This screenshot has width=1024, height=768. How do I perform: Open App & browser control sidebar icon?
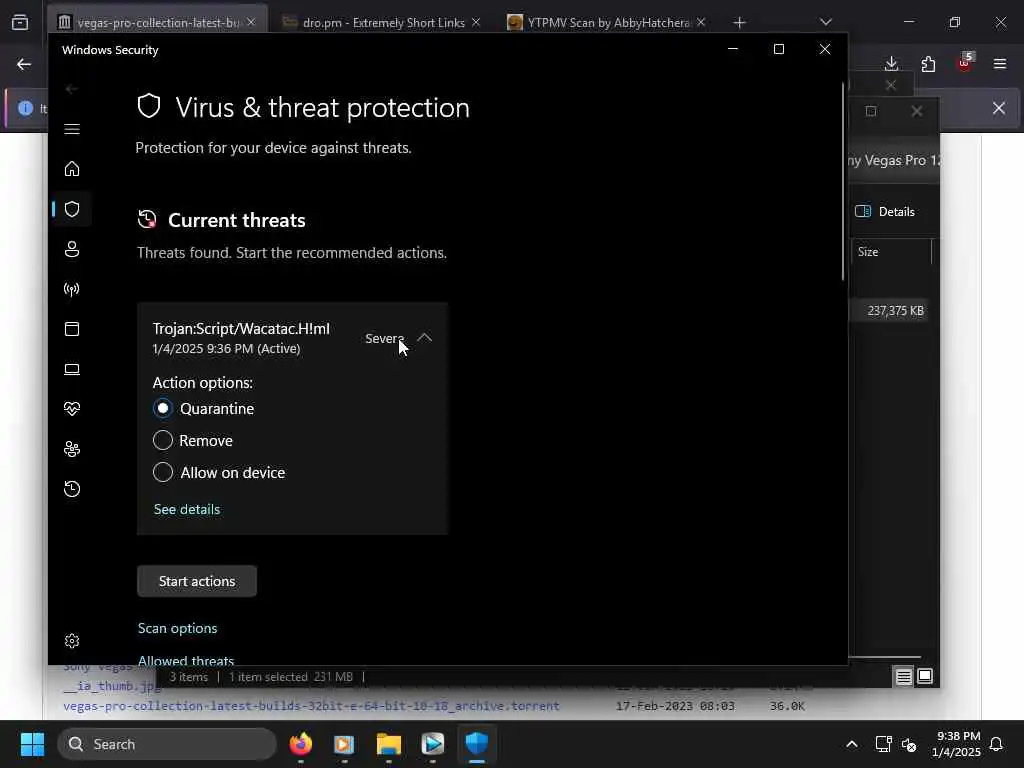tap(72, 329)
